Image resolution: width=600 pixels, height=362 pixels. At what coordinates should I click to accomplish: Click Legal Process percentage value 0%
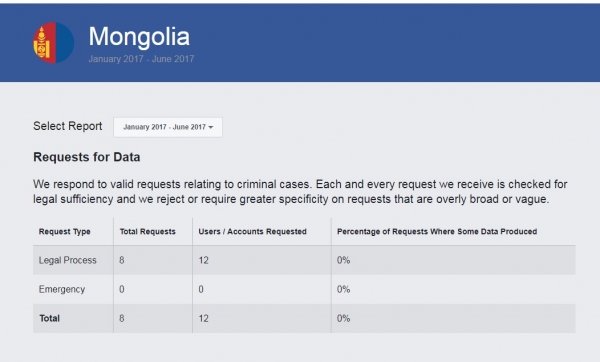click(343, 260)
